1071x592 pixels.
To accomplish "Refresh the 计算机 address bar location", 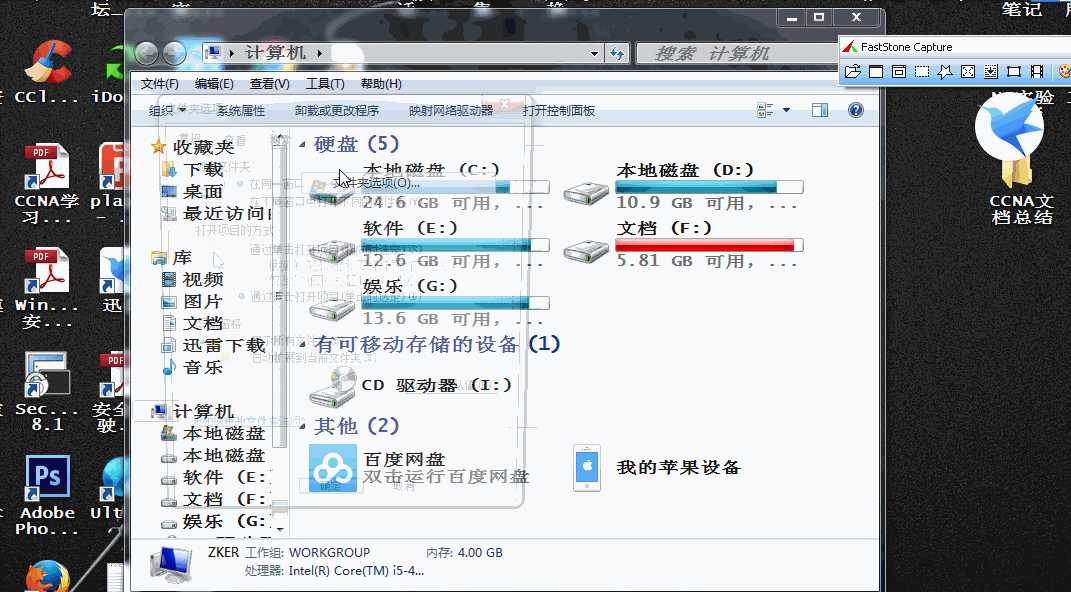I will tap(618, 53).
